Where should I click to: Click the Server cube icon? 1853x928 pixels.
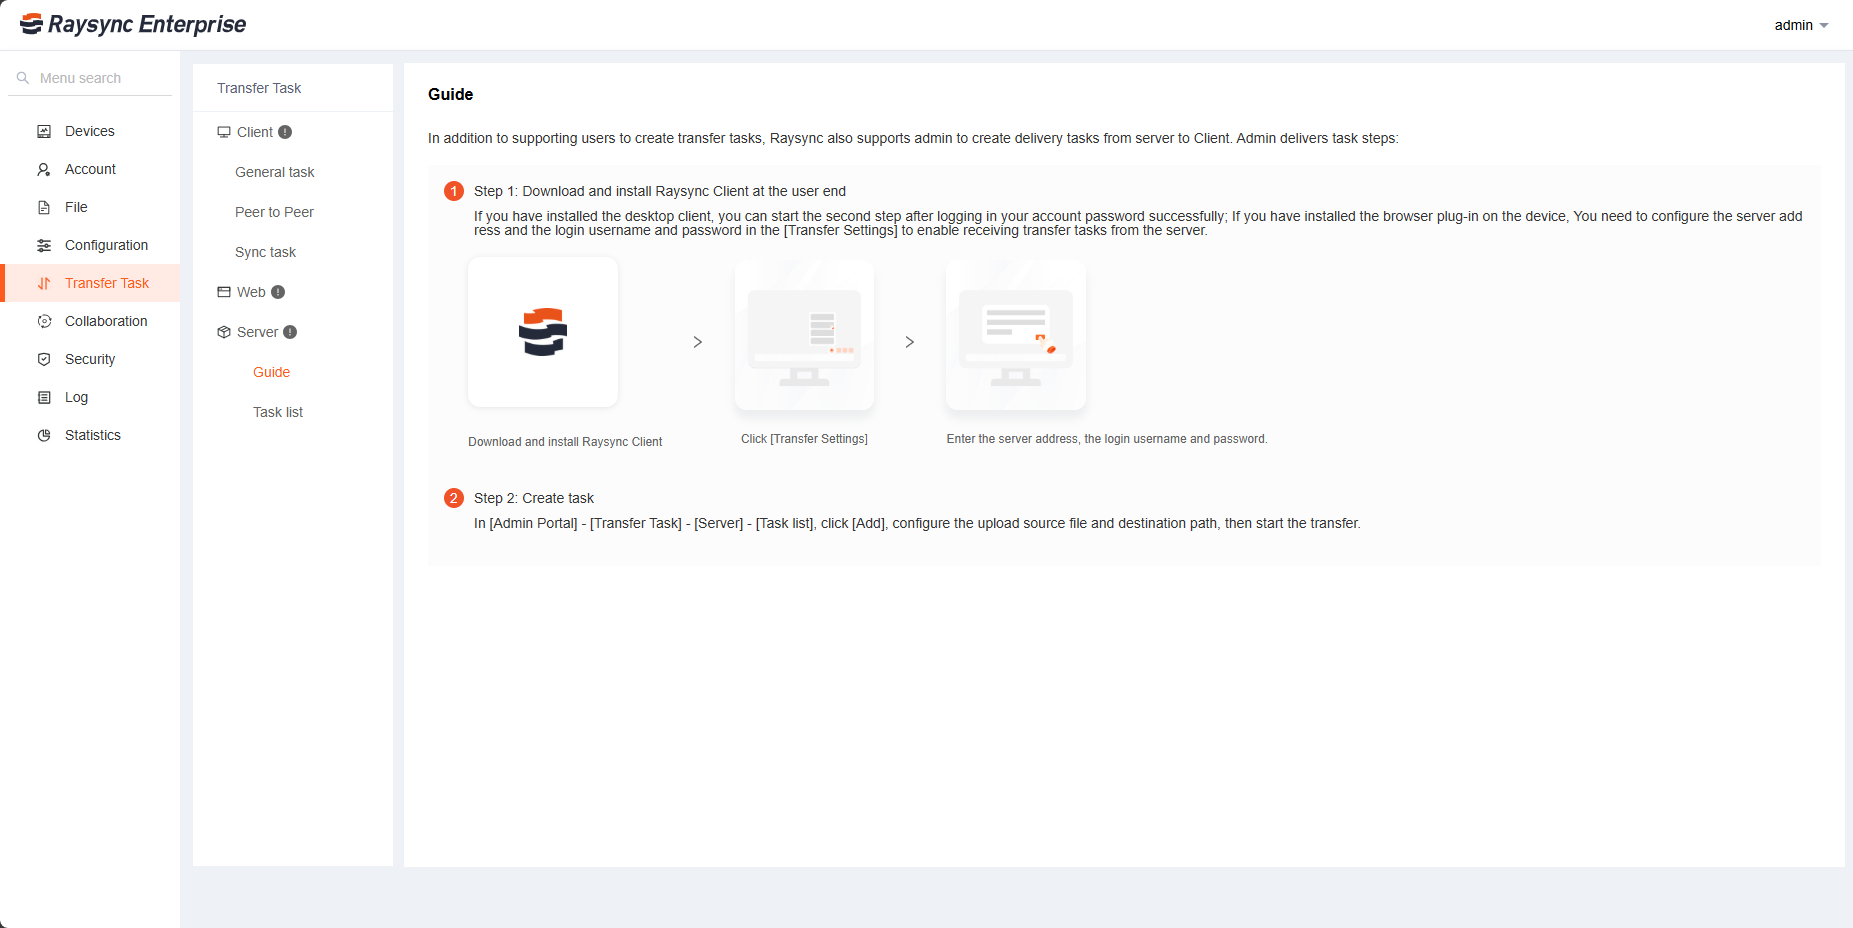[x=224, y=332]
